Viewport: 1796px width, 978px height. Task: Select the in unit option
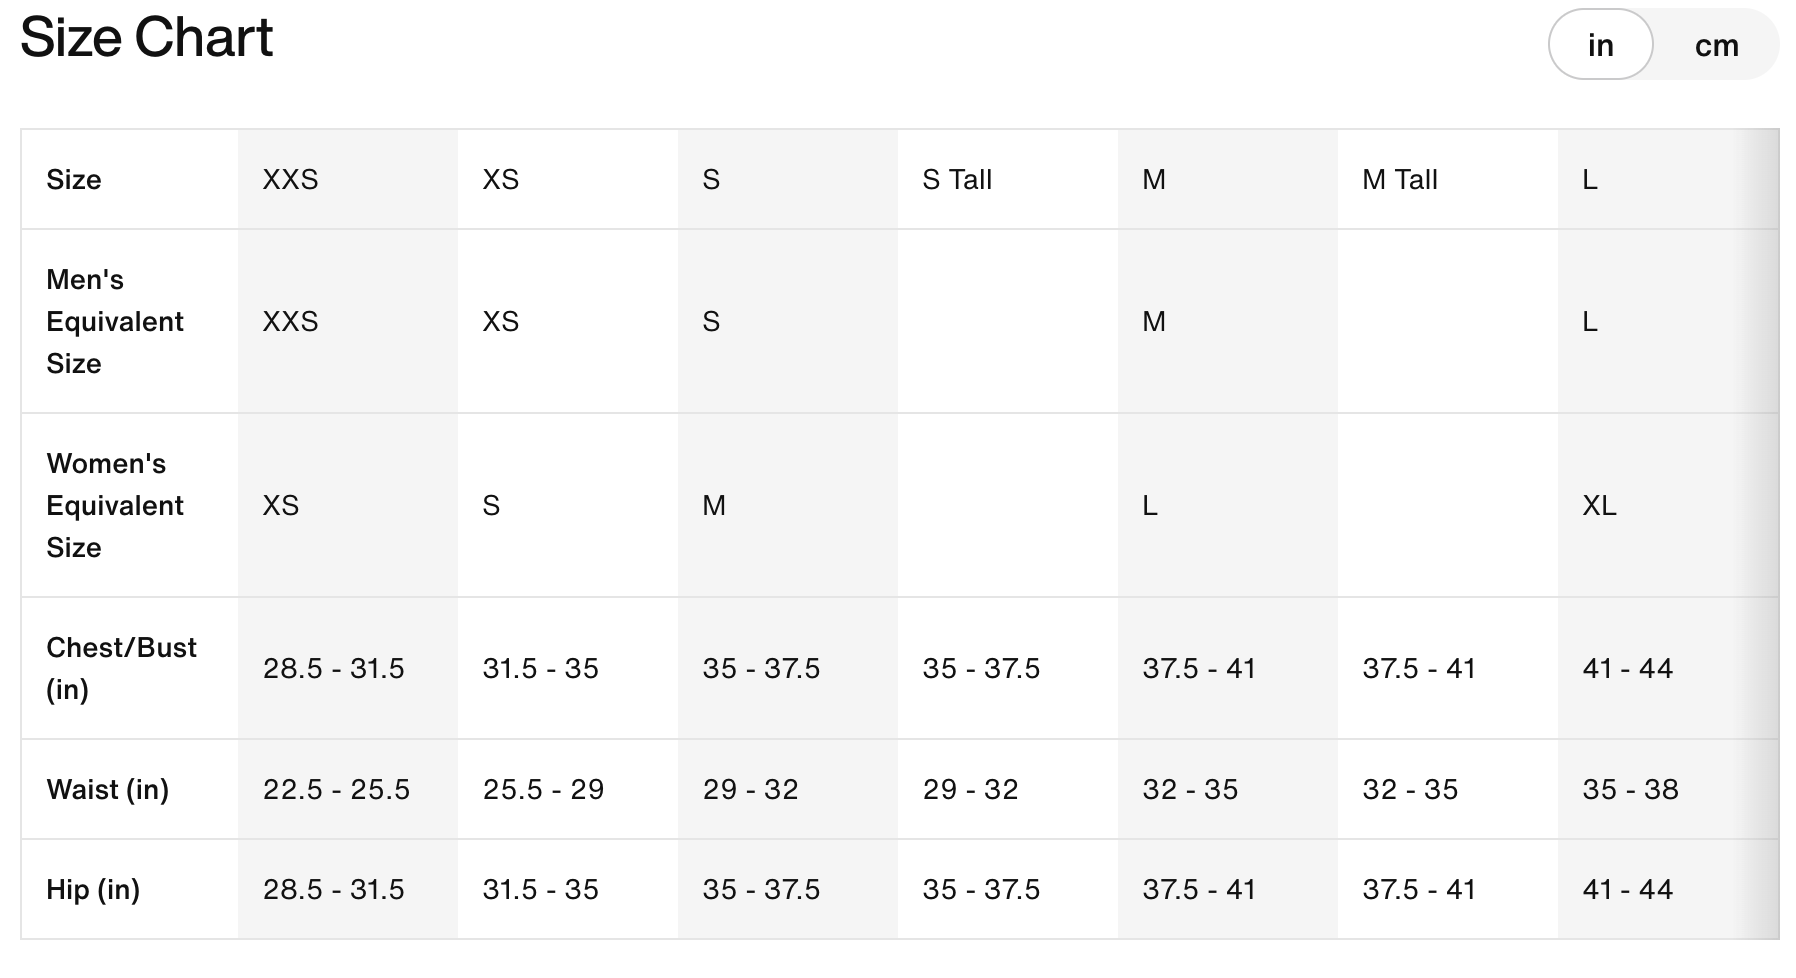1600,46
